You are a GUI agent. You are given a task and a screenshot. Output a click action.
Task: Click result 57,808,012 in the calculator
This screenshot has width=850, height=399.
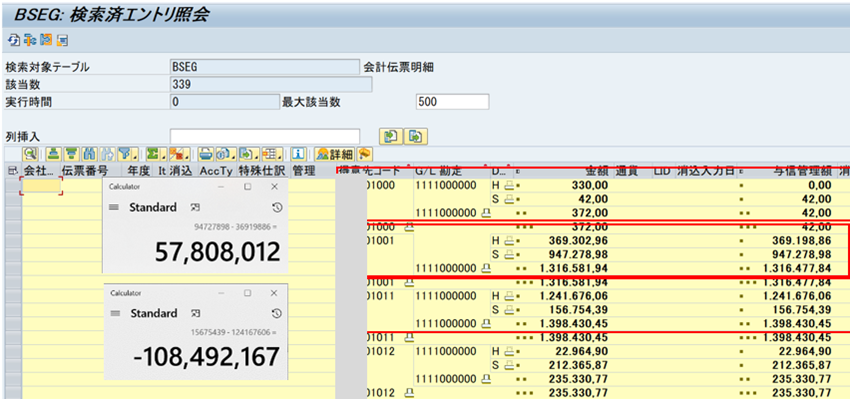pos(217,252)
